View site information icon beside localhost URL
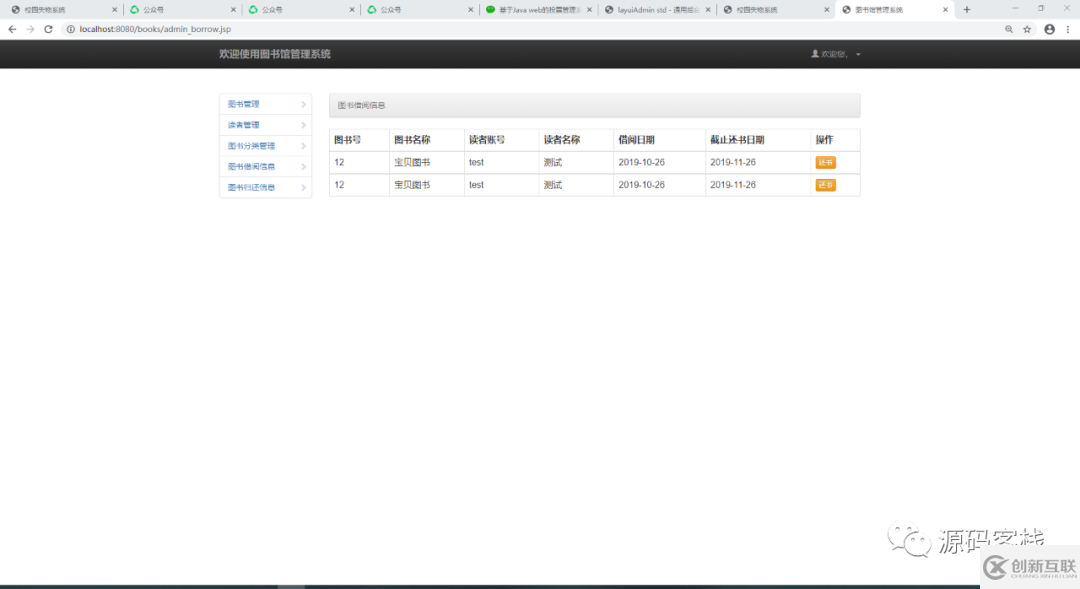This screenshot has height=589, width=1080. pyautogui.click(x=70, y=29)
